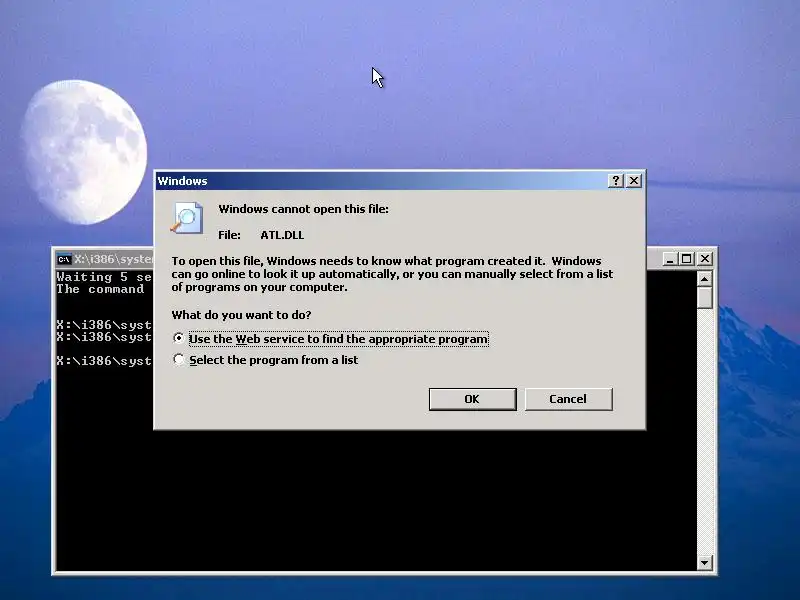The image size is (800, 600).
Task: Click command prompt scrollbar up arrow
Action: pos(705,279)
